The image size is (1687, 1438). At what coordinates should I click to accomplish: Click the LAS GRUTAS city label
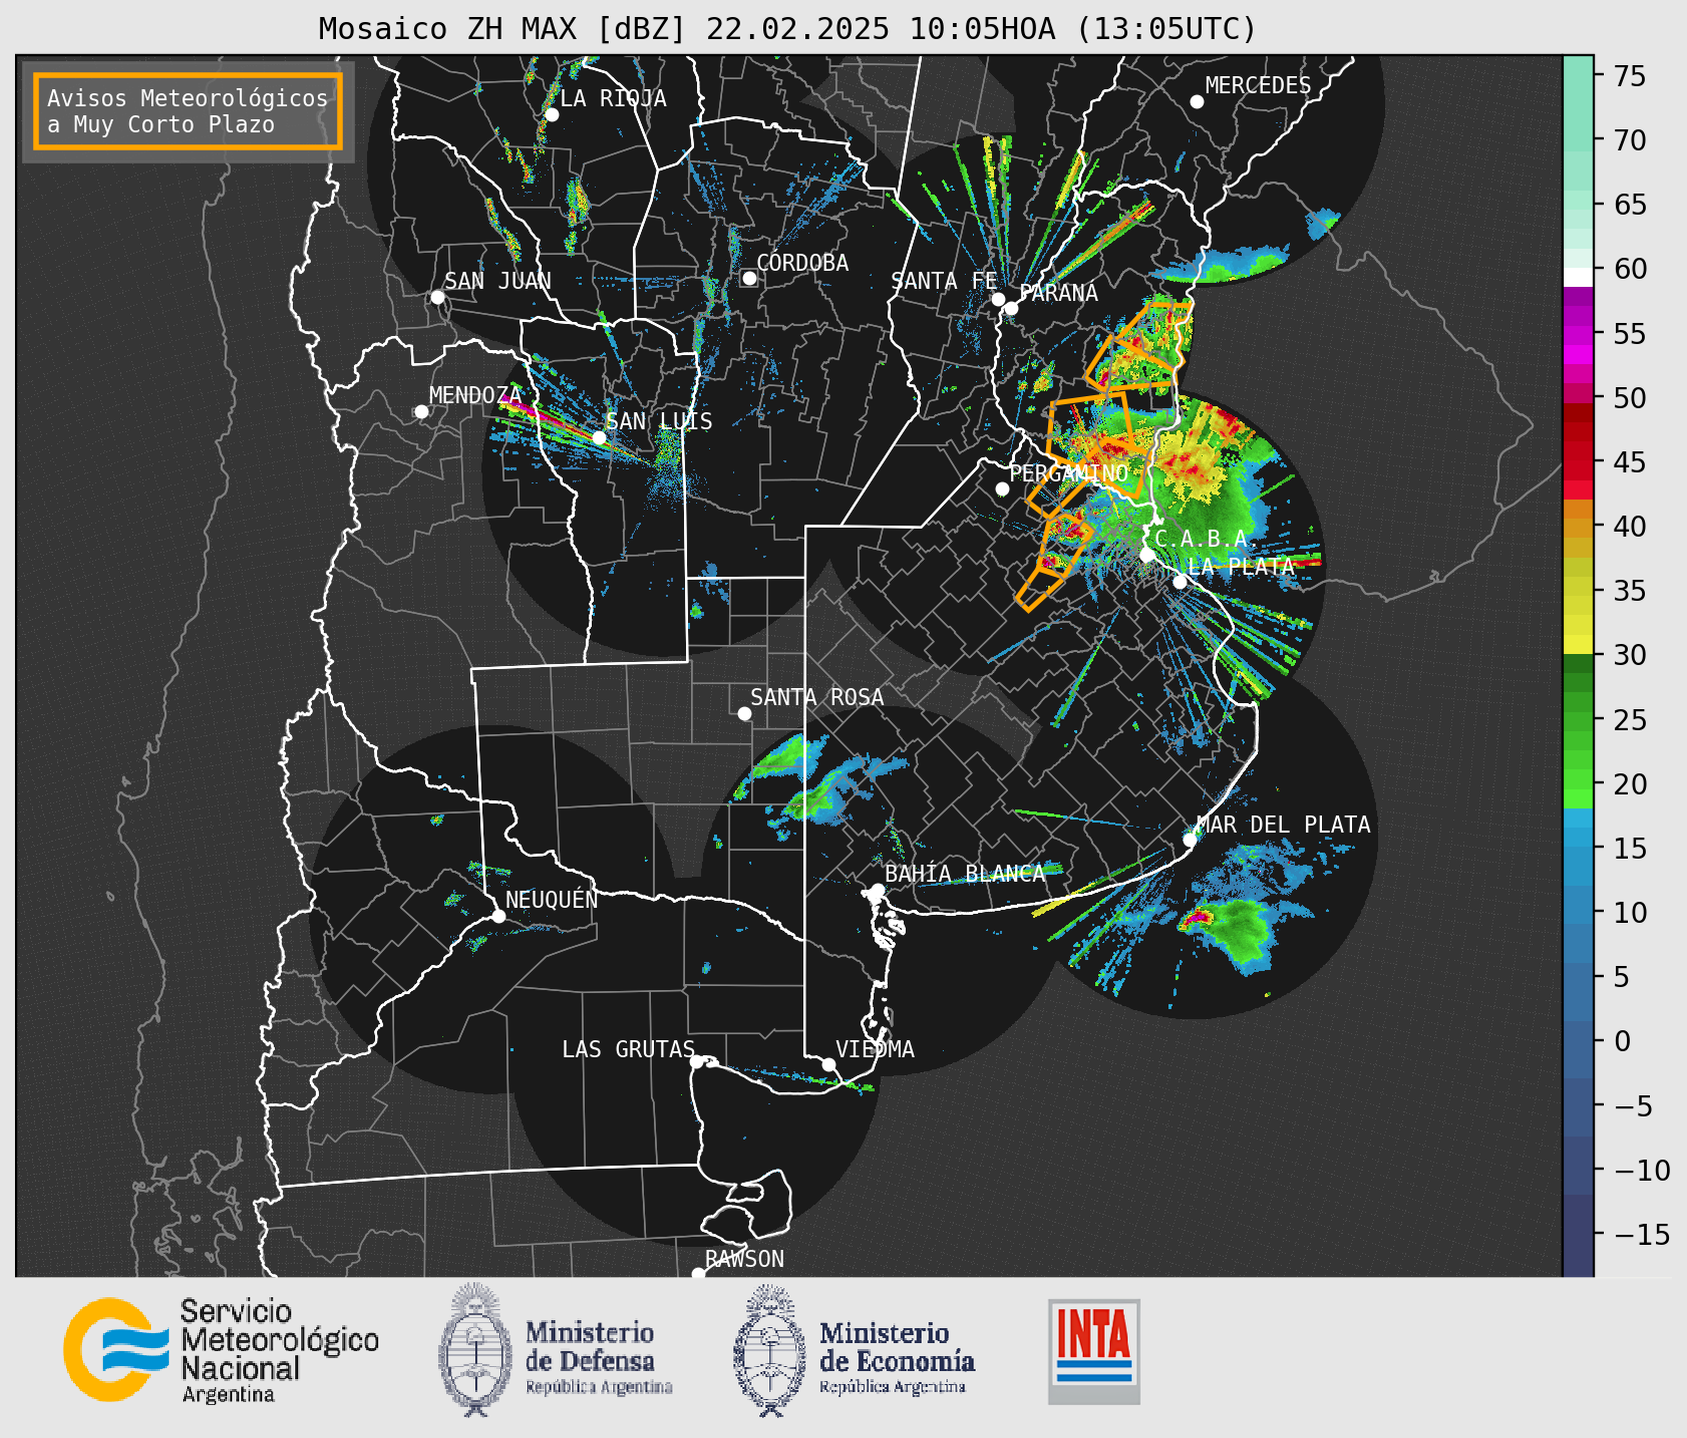point(628,1049)
